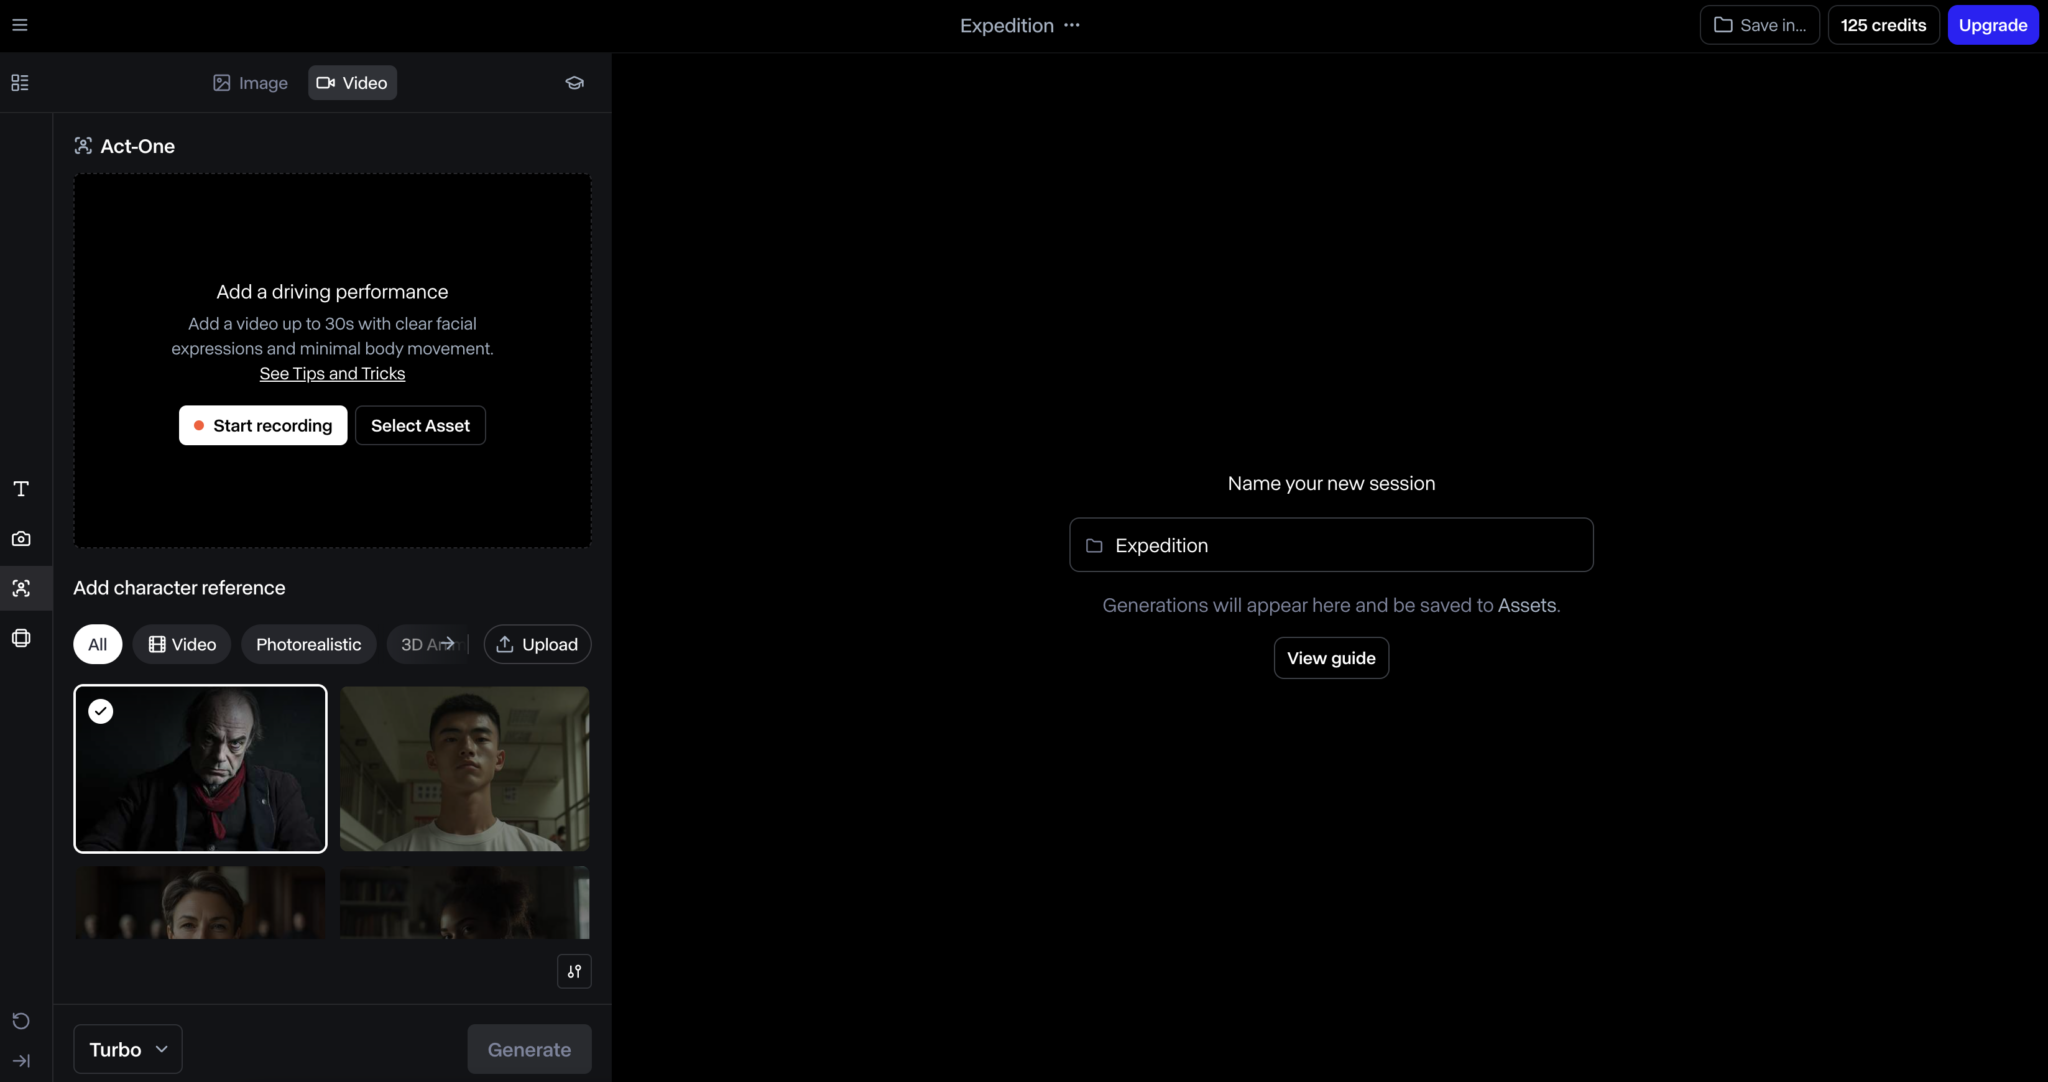
Task: Expand the session options via ellipsis
Action: (x=1071, y=25)
